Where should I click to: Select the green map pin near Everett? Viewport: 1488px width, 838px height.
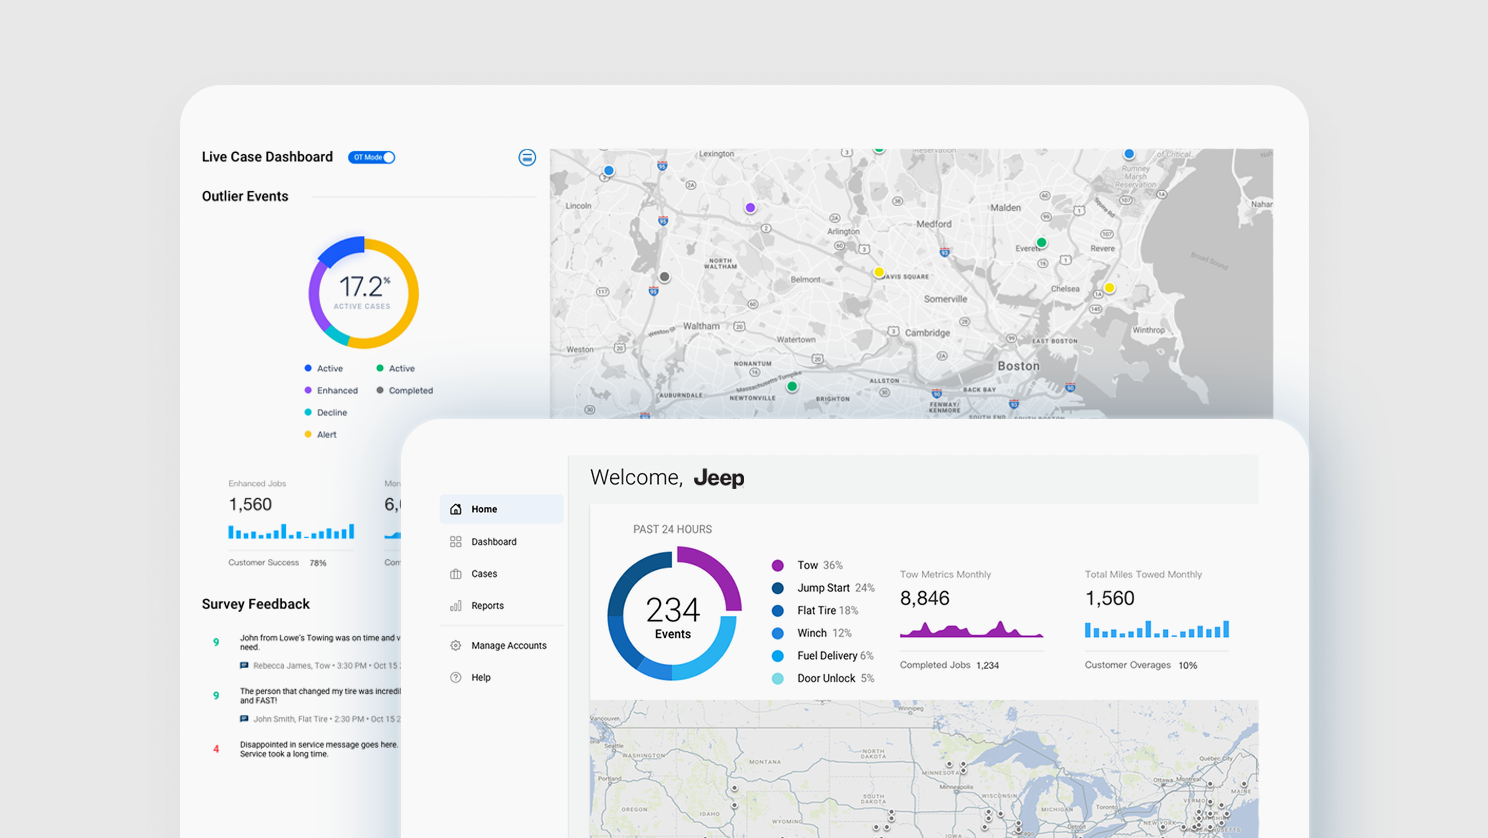tap(1041, 243)
